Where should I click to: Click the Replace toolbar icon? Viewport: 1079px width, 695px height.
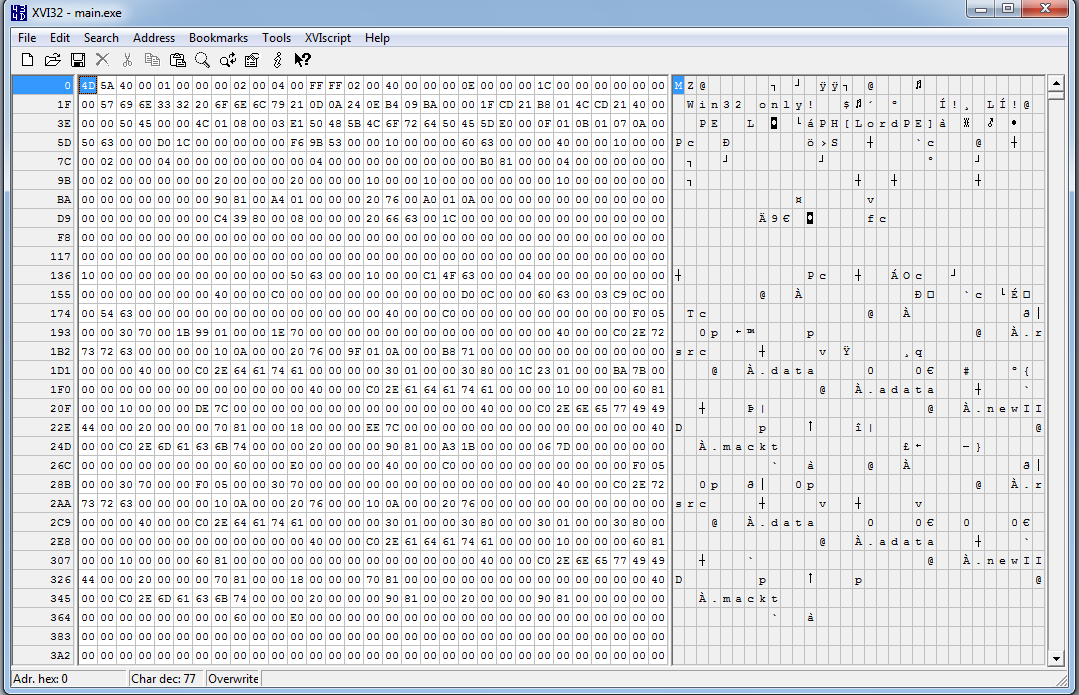228,60
